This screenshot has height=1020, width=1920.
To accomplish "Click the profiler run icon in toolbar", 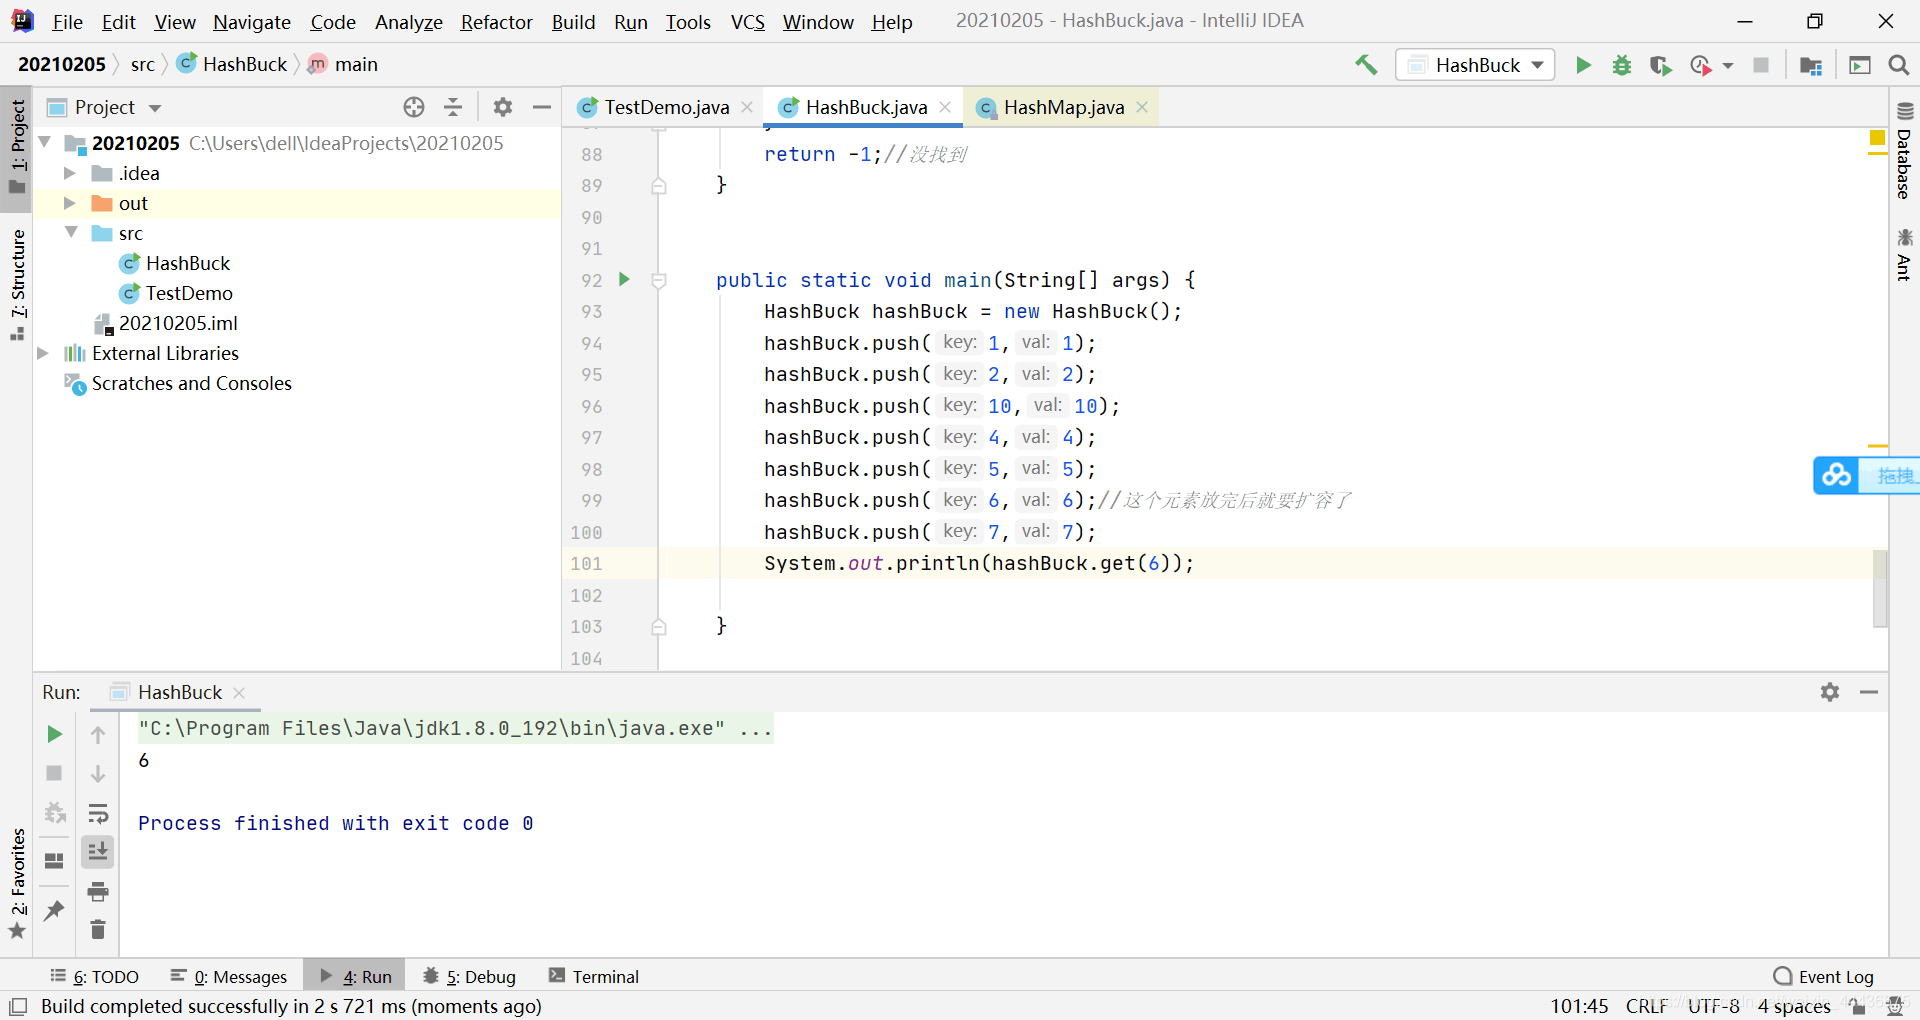I will point(1700,65).
